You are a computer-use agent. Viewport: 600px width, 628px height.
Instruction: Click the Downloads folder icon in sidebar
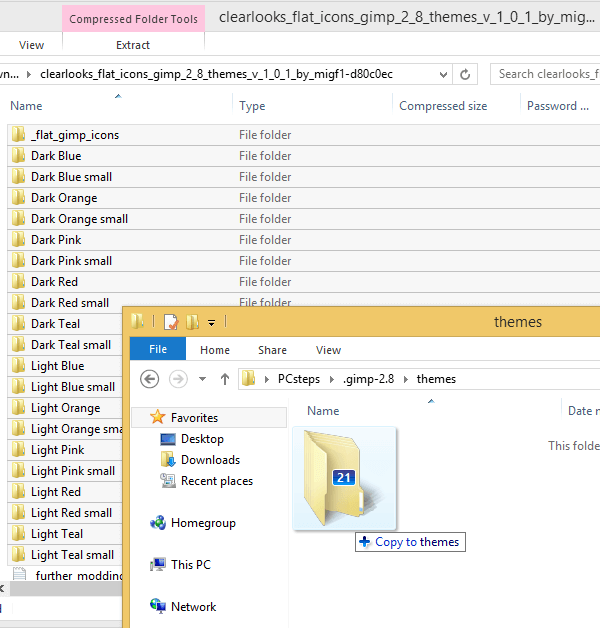pos(168,460)
